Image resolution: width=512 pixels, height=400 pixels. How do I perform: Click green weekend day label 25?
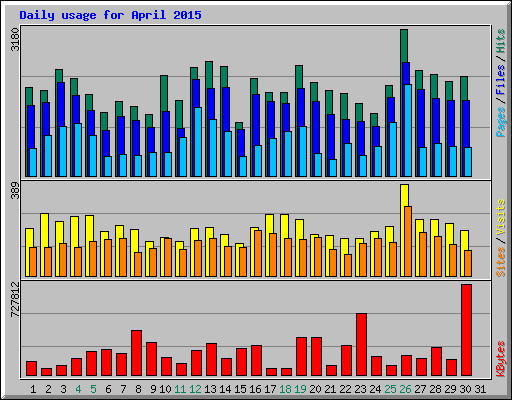[390, 389]
